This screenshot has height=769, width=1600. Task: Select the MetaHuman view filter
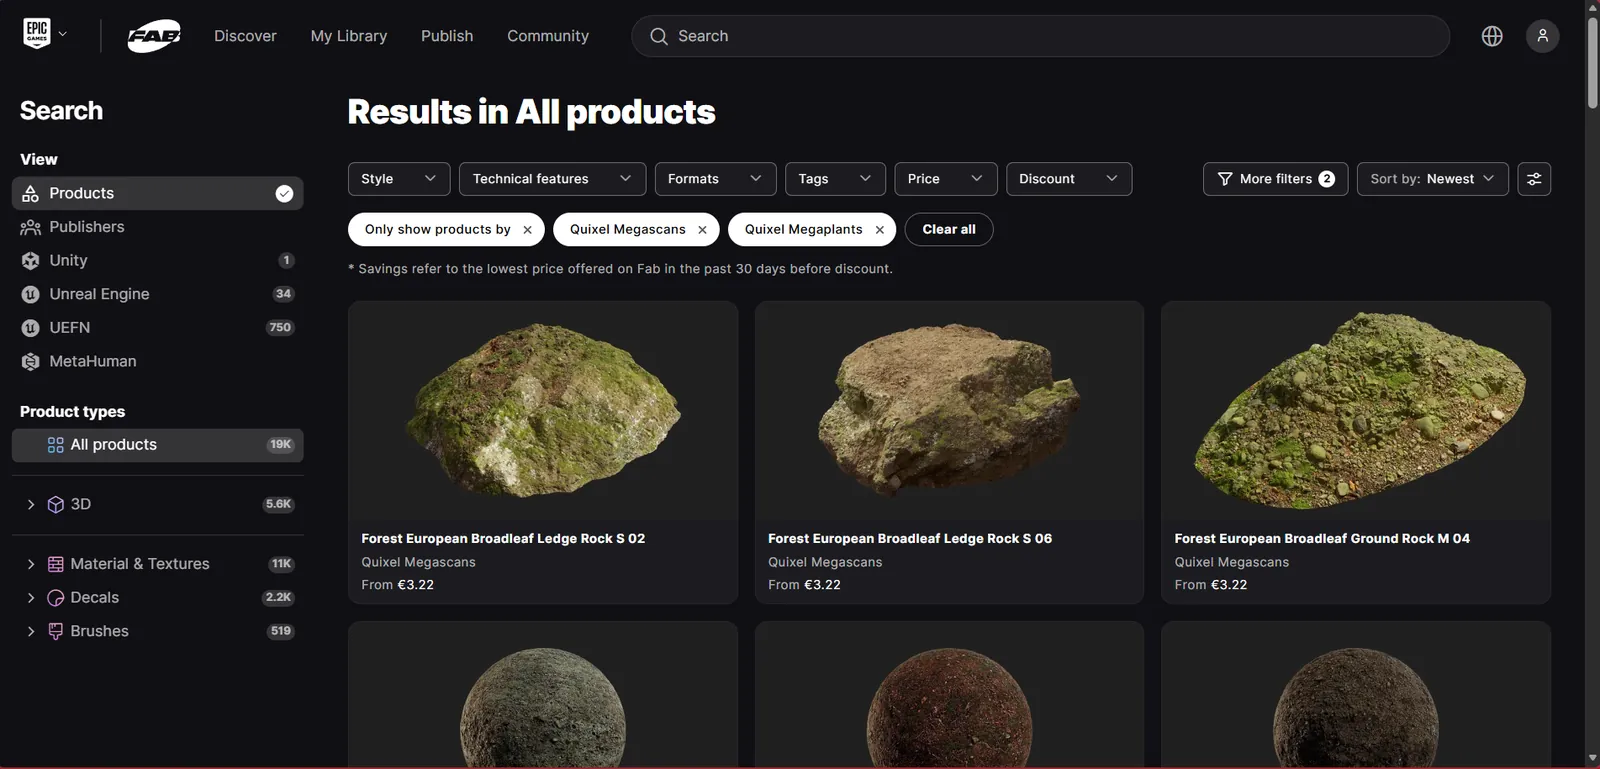coord(158,362)
